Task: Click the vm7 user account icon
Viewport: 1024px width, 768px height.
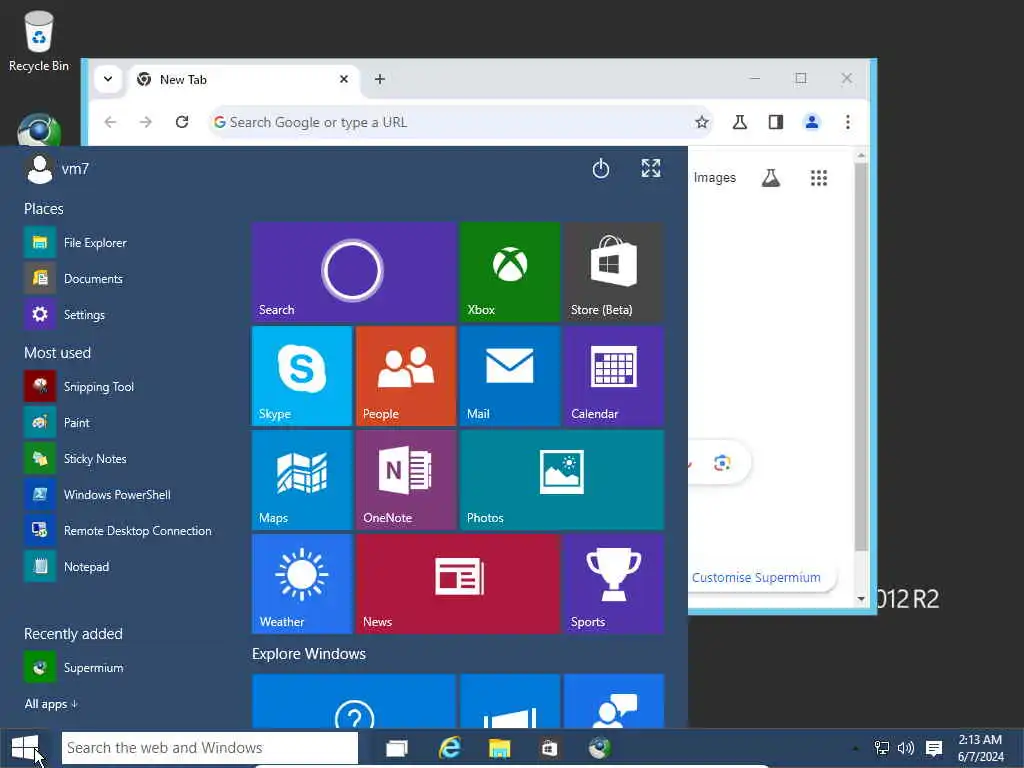Action: tap(39, 169)
